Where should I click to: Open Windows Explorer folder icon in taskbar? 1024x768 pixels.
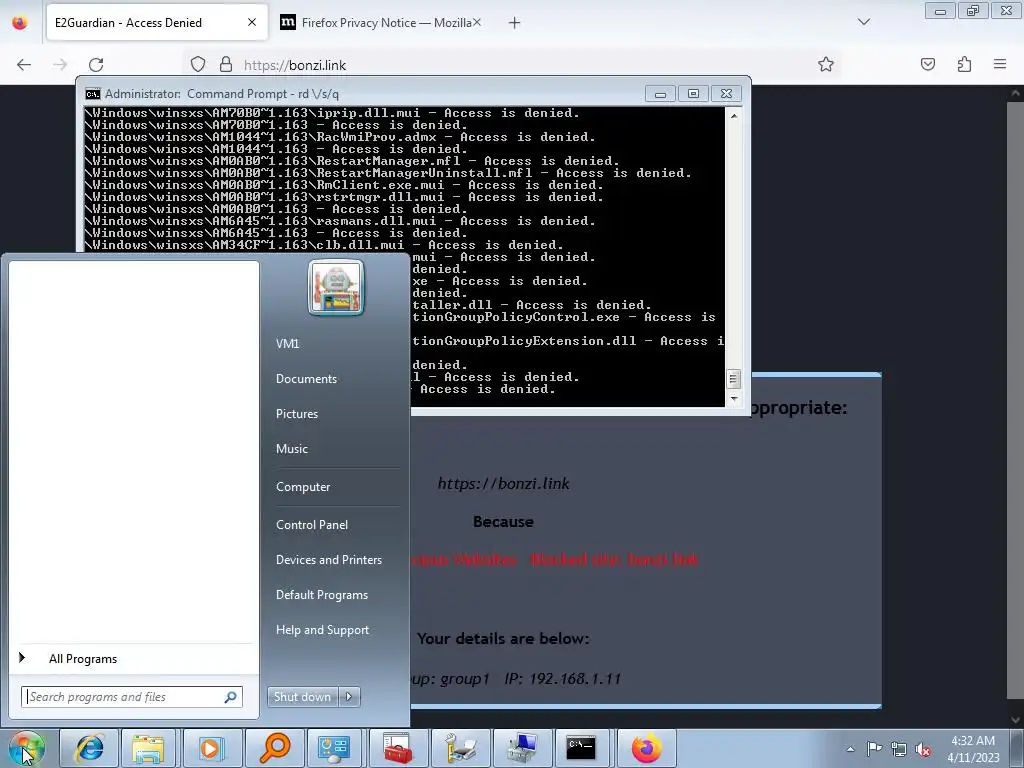(x=149, y=748)
